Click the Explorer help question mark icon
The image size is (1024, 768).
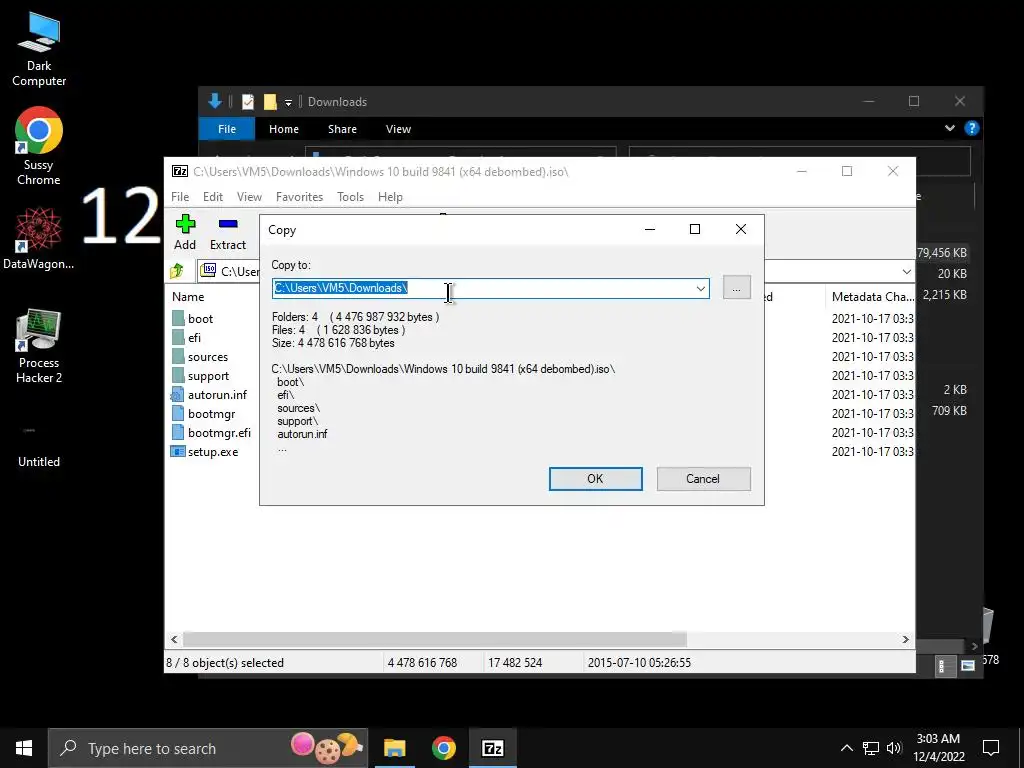tap(972, 129)
